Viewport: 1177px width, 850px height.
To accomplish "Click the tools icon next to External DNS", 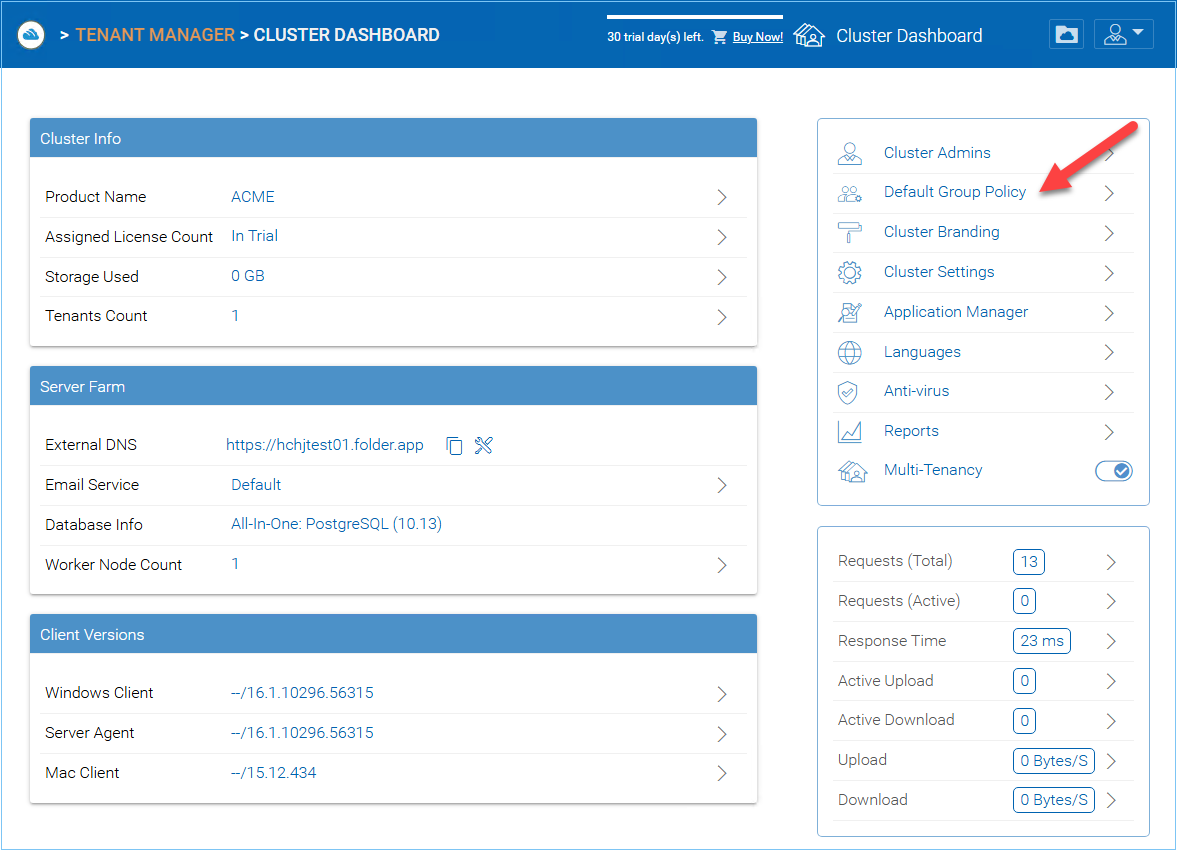I will click(483, 445).
